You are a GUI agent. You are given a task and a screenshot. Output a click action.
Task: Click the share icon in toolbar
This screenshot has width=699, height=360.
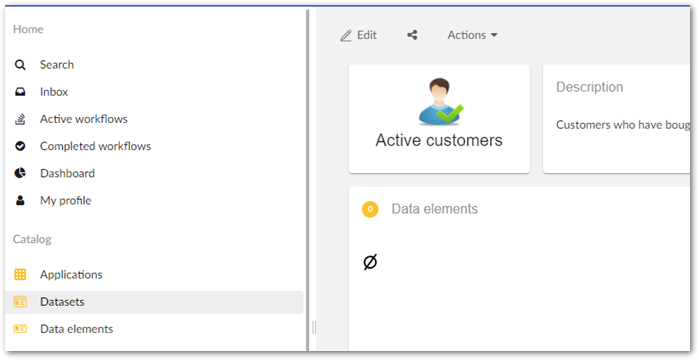coord(412,35)
